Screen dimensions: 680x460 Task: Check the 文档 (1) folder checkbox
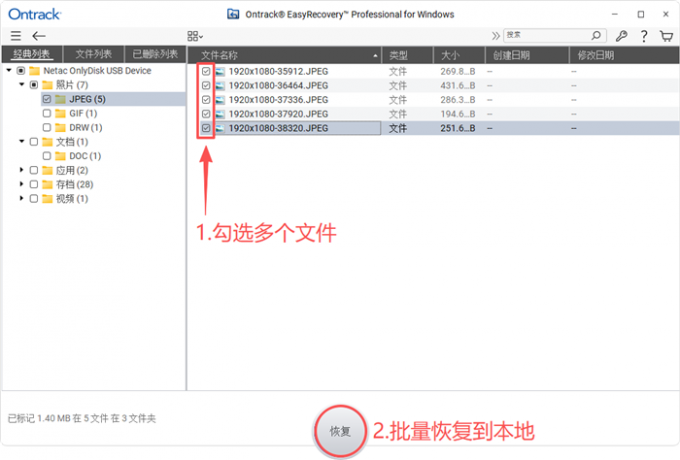coord(34,142)
